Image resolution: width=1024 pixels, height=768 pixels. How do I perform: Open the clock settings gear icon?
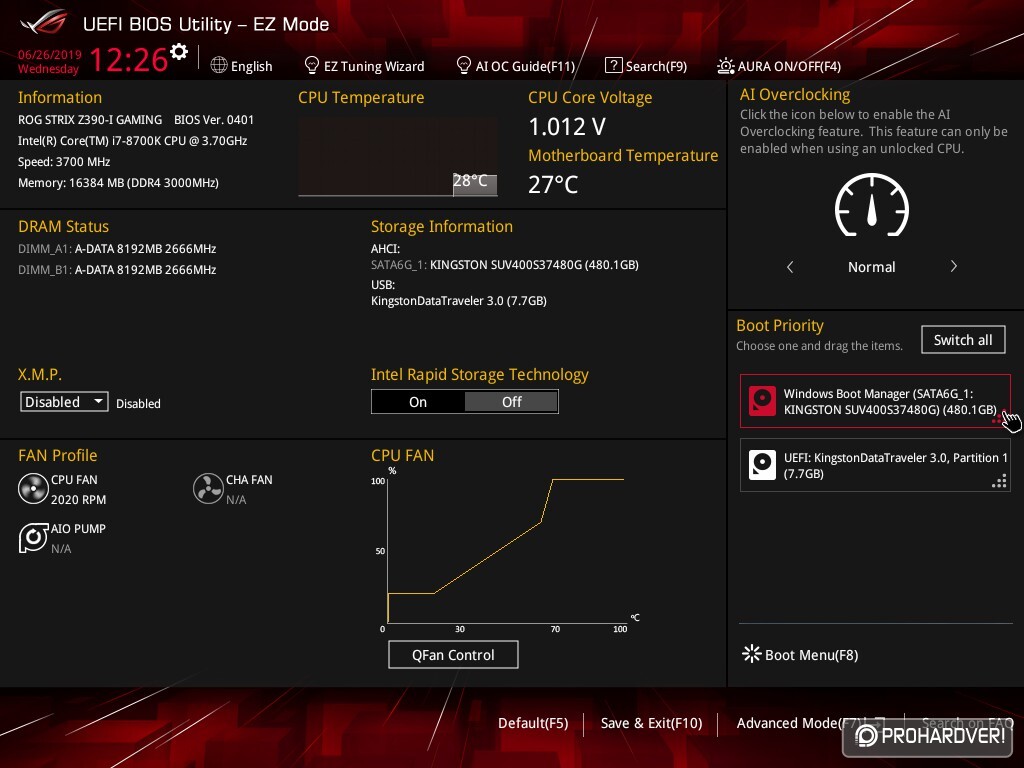pyautogui.click(x=179, y=51)
